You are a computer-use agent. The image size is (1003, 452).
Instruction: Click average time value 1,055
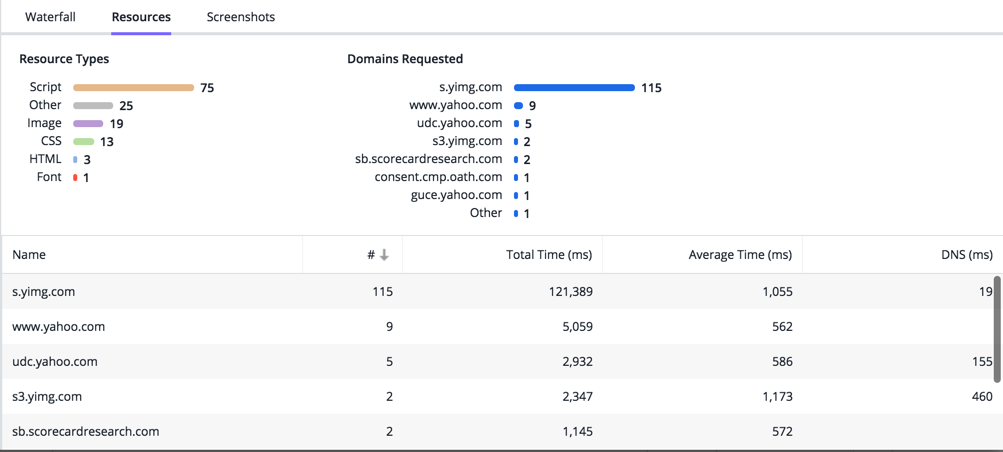[777, 292]
